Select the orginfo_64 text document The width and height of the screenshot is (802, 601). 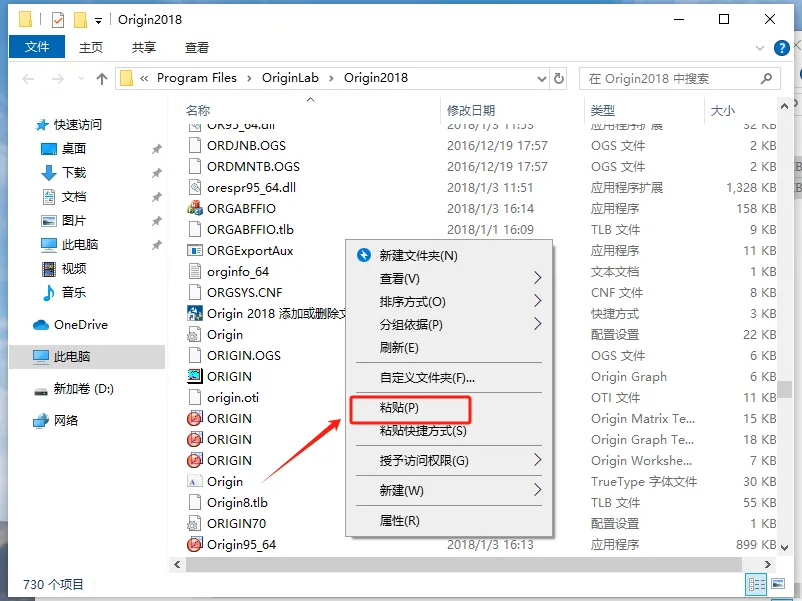point(238,272)
